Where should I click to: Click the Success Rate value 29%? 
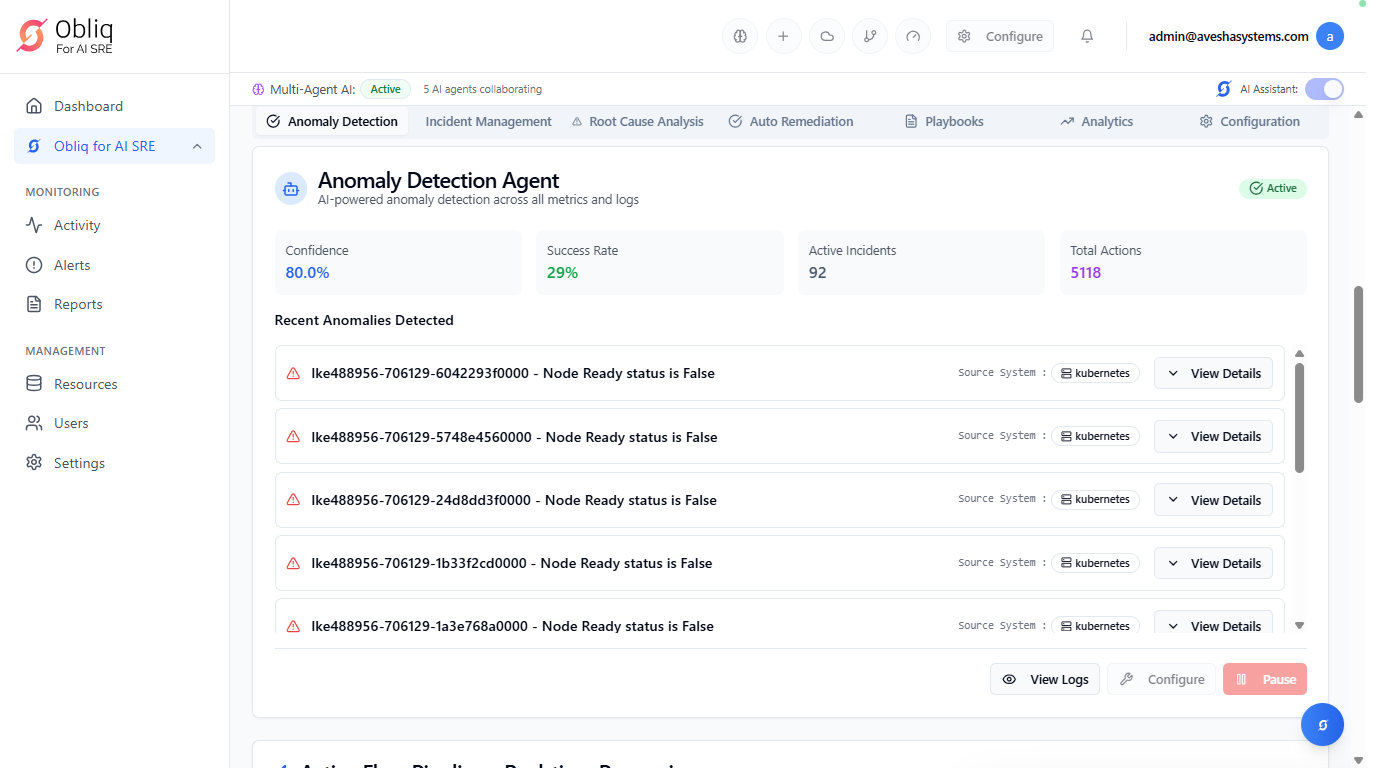(562, 272)
